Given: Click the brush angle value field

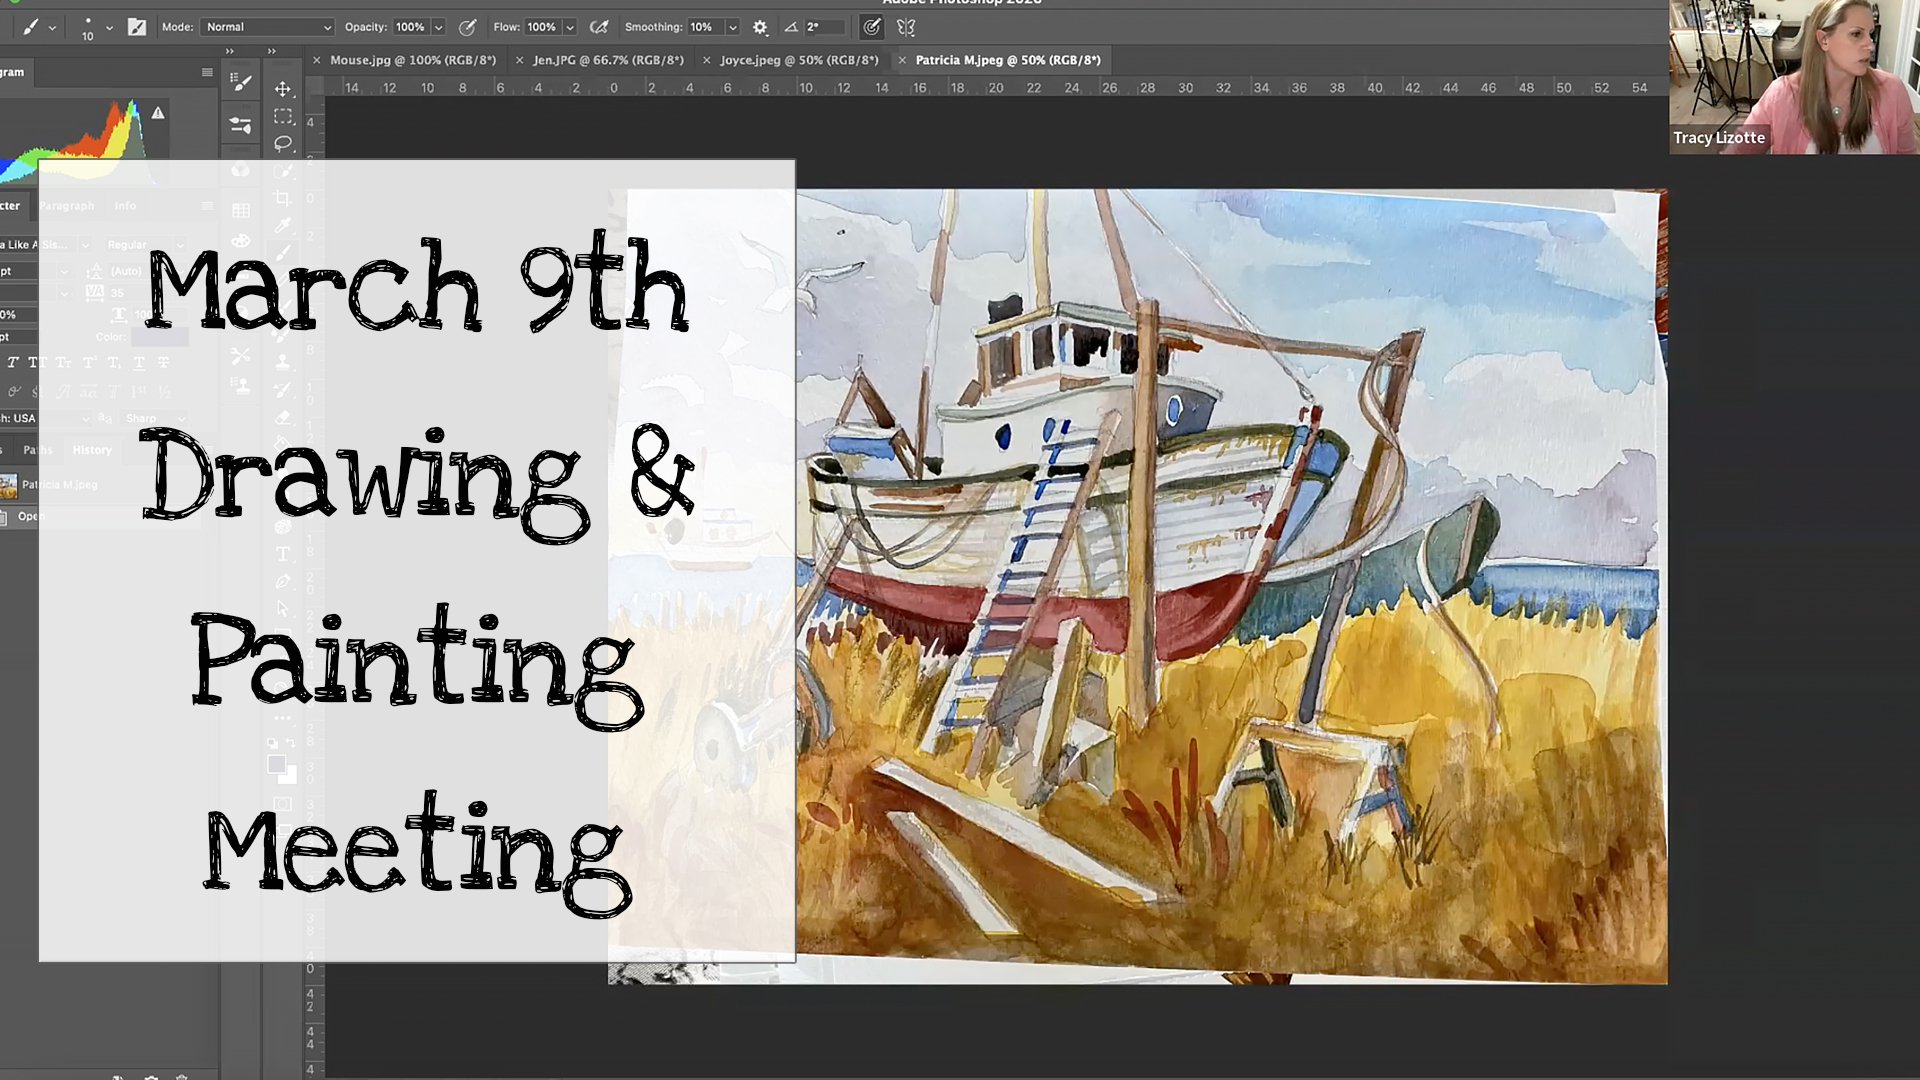Looking at the screenshot, I should click(x=825, y=27).
